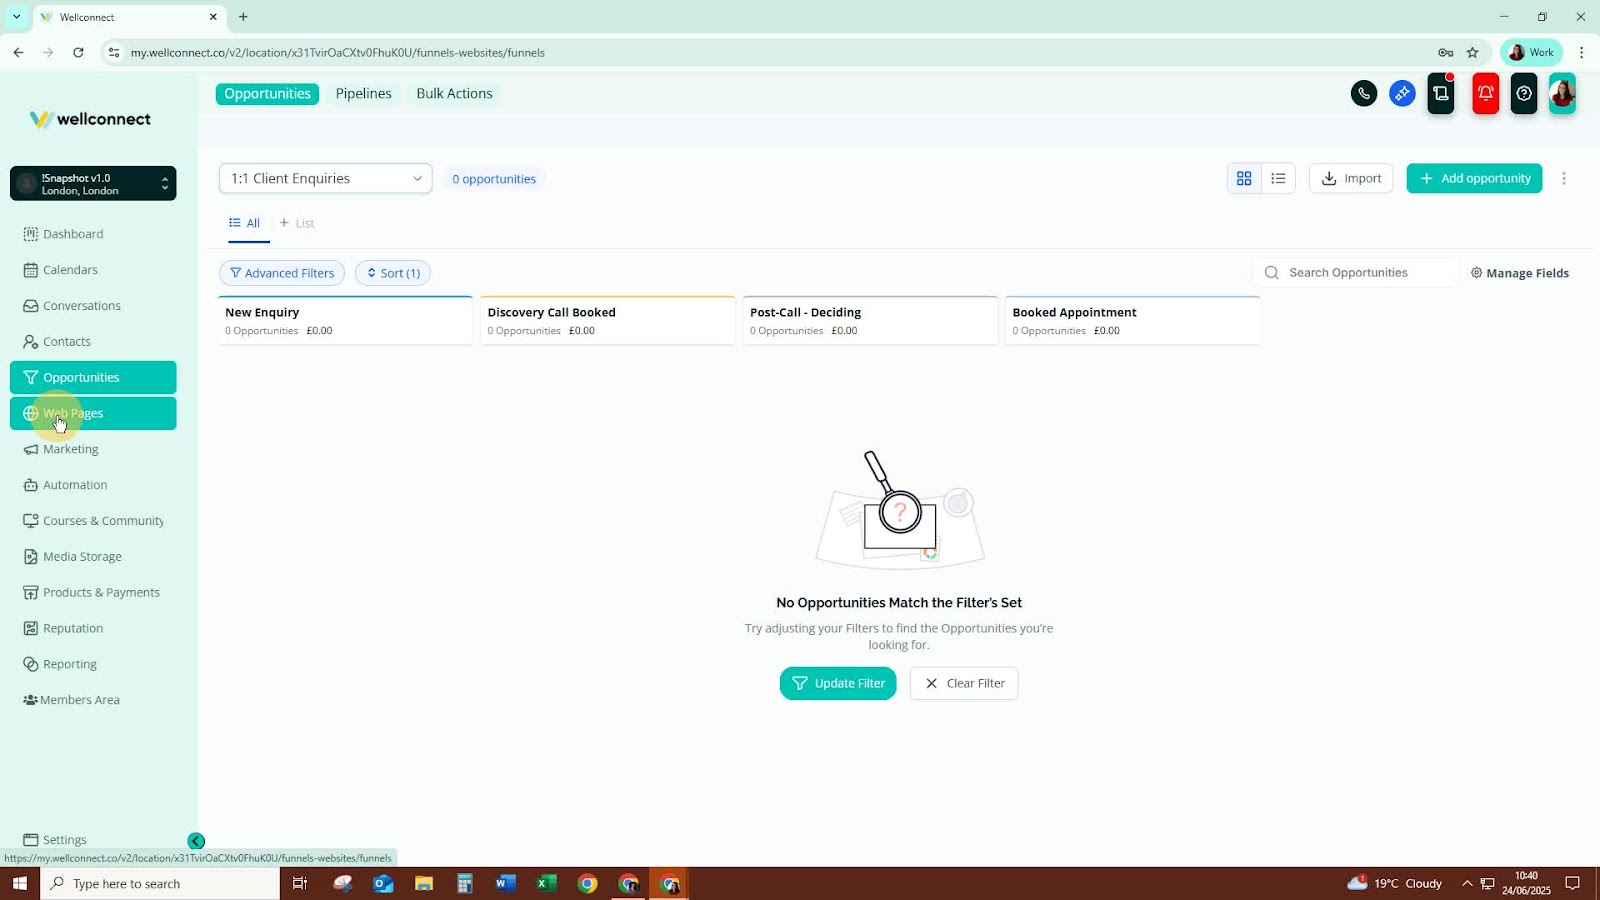This screenshot has width=1600, height=900.
Task: Open a new browser tab
Action: (243, 17)
